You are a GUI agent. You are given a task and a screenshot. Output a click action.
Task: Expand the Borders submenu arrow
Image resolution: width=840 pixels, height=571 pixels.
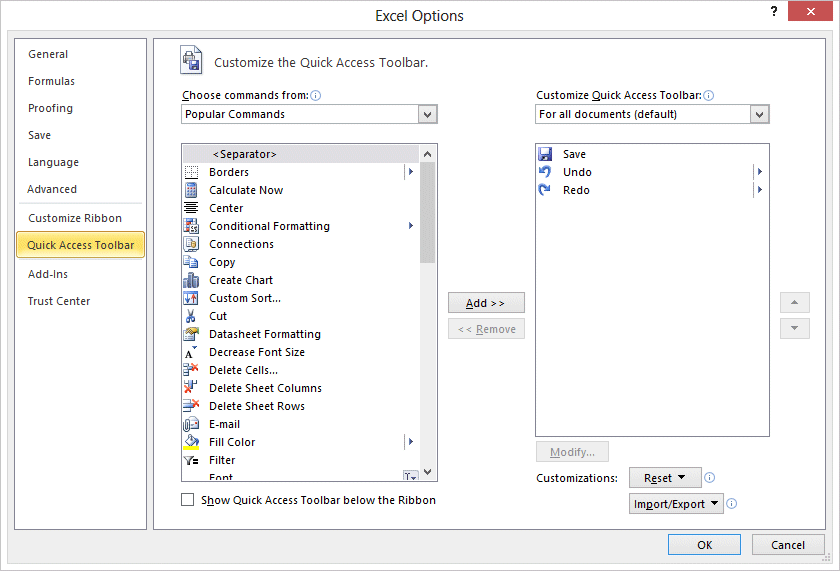coord(410,172)
